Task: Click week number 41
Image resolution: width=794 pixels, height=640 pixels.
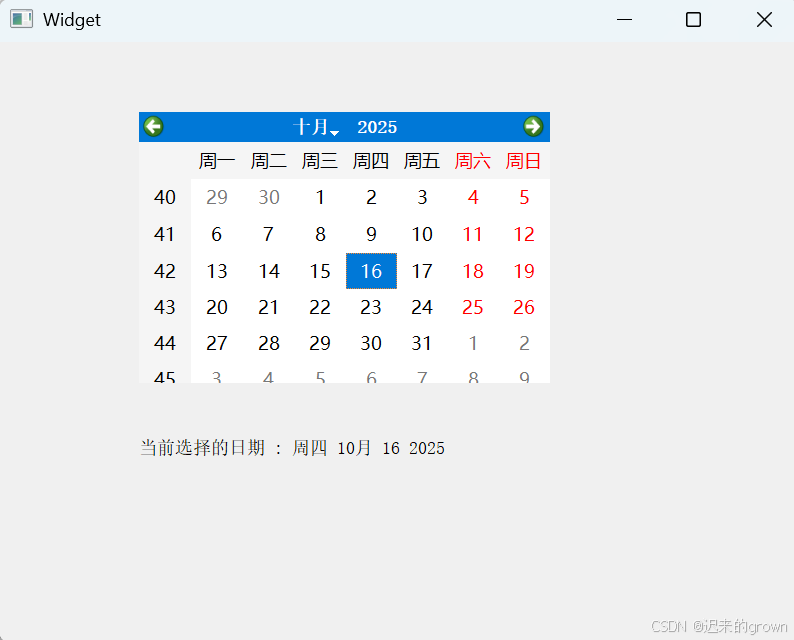Action: point(165,234)
